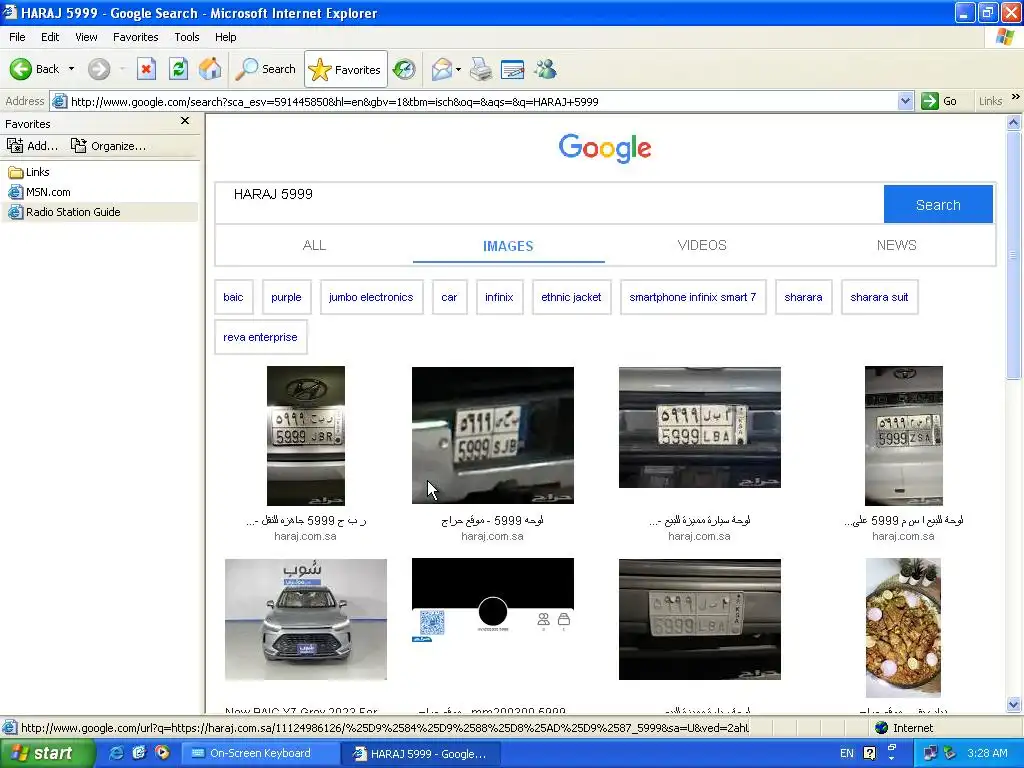Image resolution: width=1024 pixels, height=768 pixels.
Task: Open the View menu
Action: [x=86, y=37]
